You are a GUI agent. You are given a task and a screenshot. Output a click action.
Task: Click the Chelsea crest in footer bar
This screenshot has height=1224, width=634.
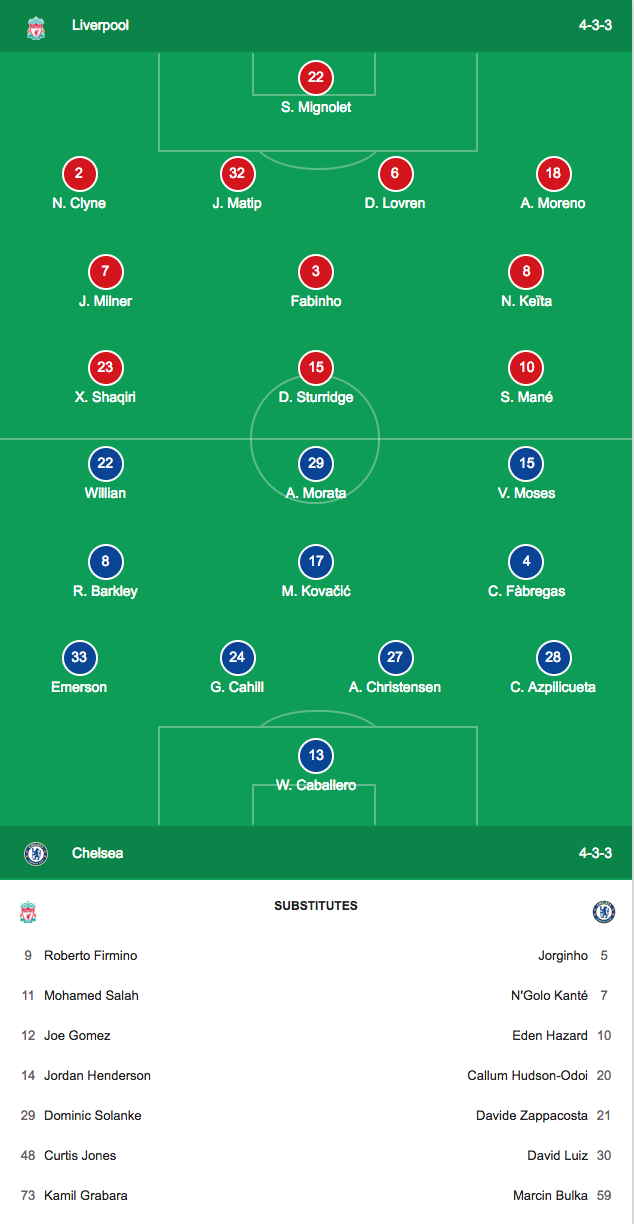pos(36,853)
